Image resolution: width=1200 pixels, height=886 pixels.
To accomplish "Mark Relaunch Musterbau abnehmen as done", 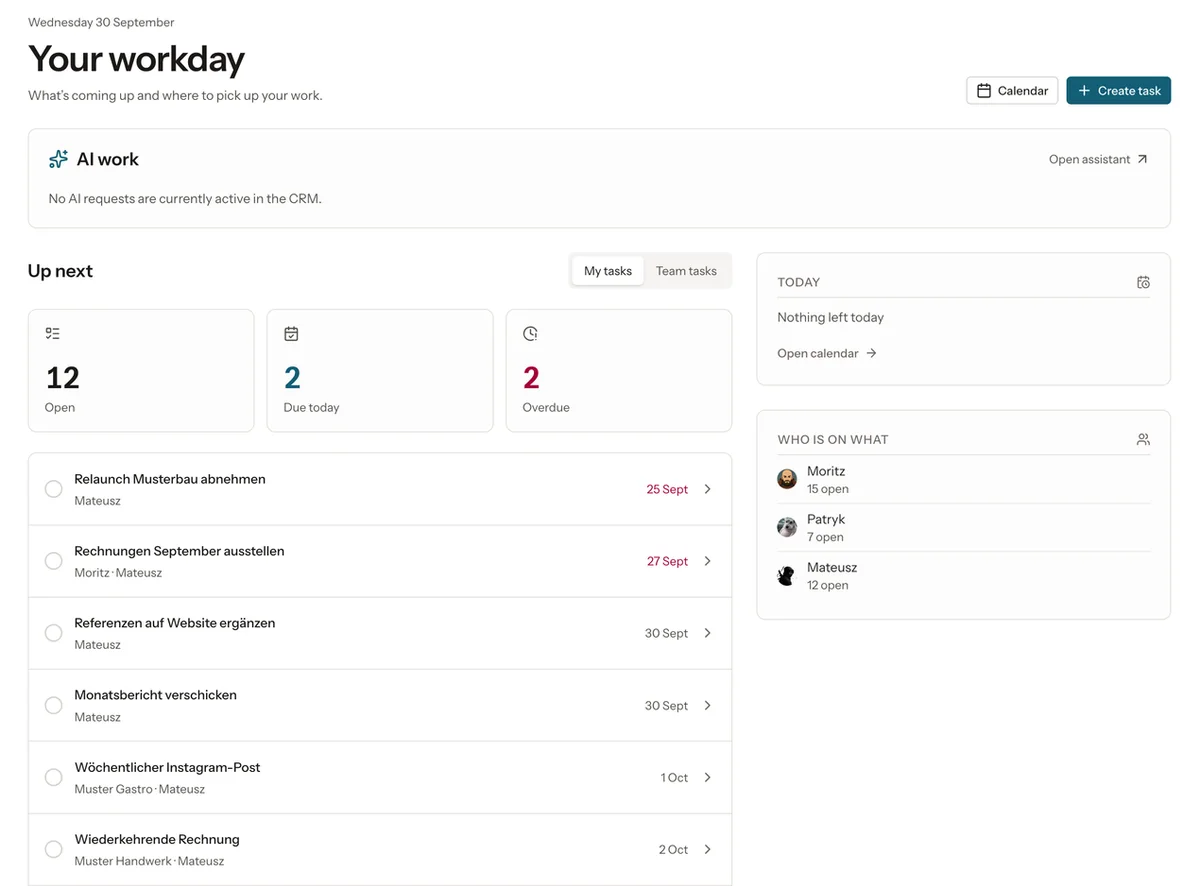I will [54, 489].
